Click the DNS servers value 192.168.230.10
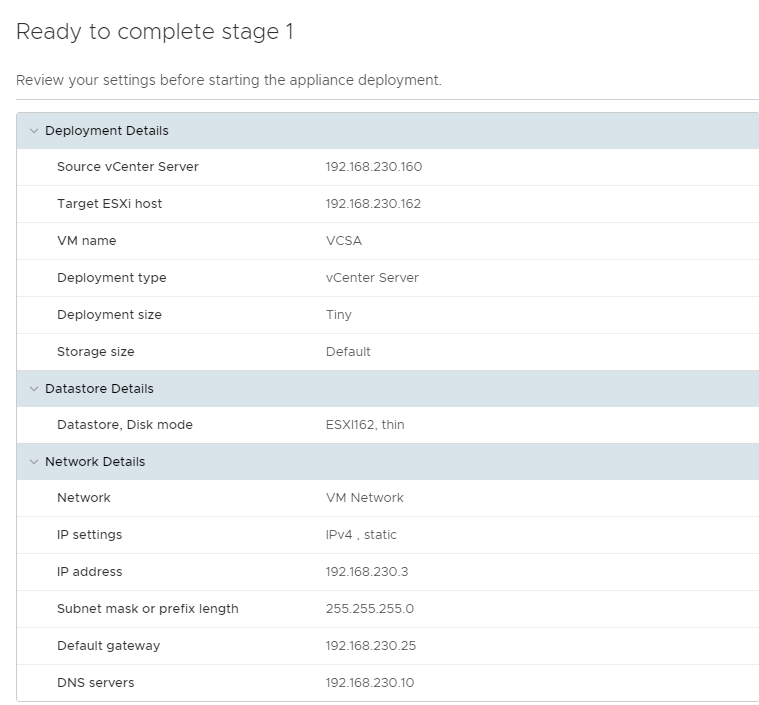Screen dimensions: 759x705 click(x=369, y=683)
